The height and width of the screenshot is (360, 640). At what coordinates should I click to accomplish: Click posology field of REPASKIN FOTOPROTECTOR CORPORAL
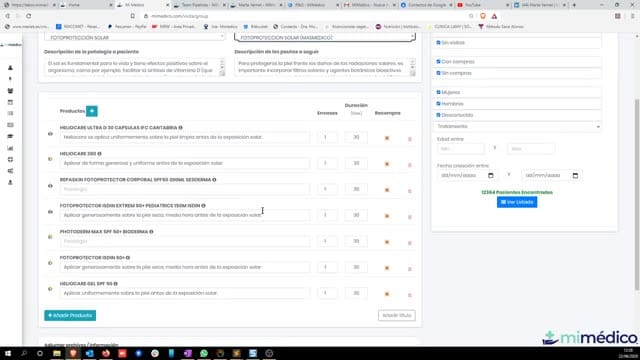(x=184, y=189)
